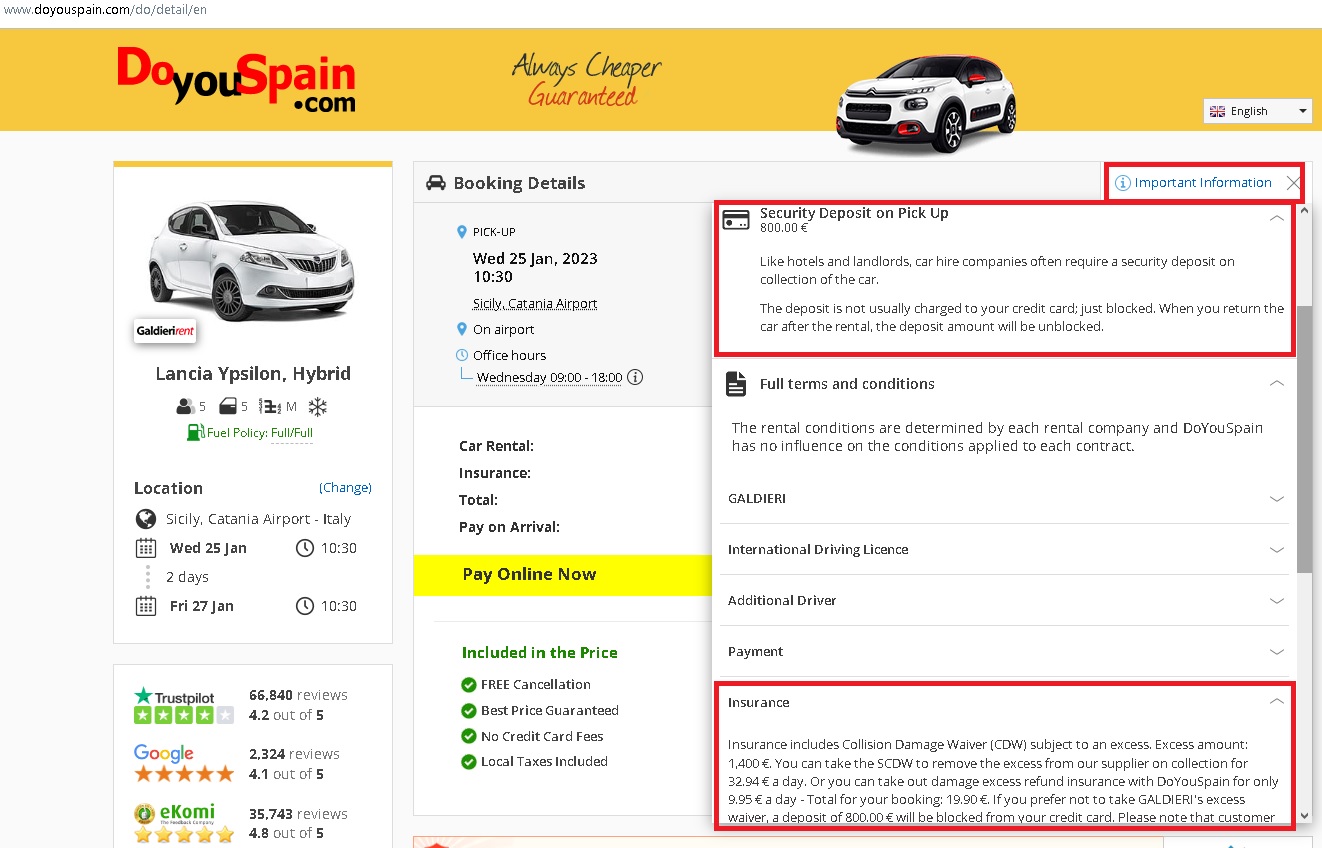Click the Trustpilot green star rating
The width and height of the screenshot is (1322, 848).
point(184,715)
